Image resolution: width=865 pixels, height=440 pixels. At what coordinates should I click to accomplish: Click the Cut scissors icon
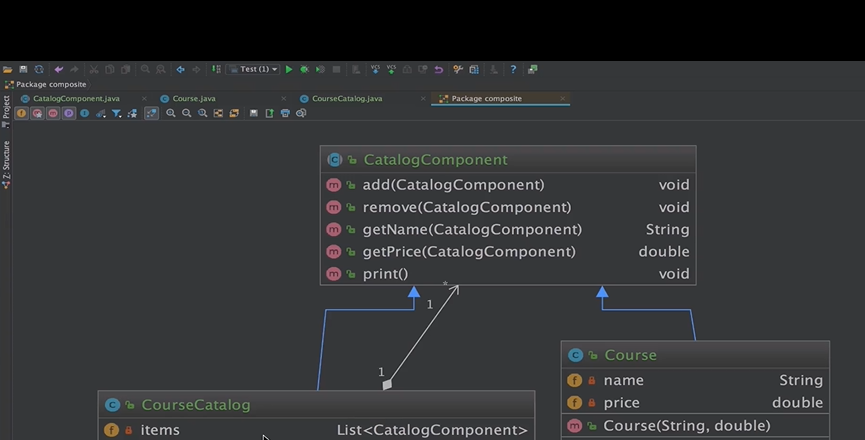94,69
